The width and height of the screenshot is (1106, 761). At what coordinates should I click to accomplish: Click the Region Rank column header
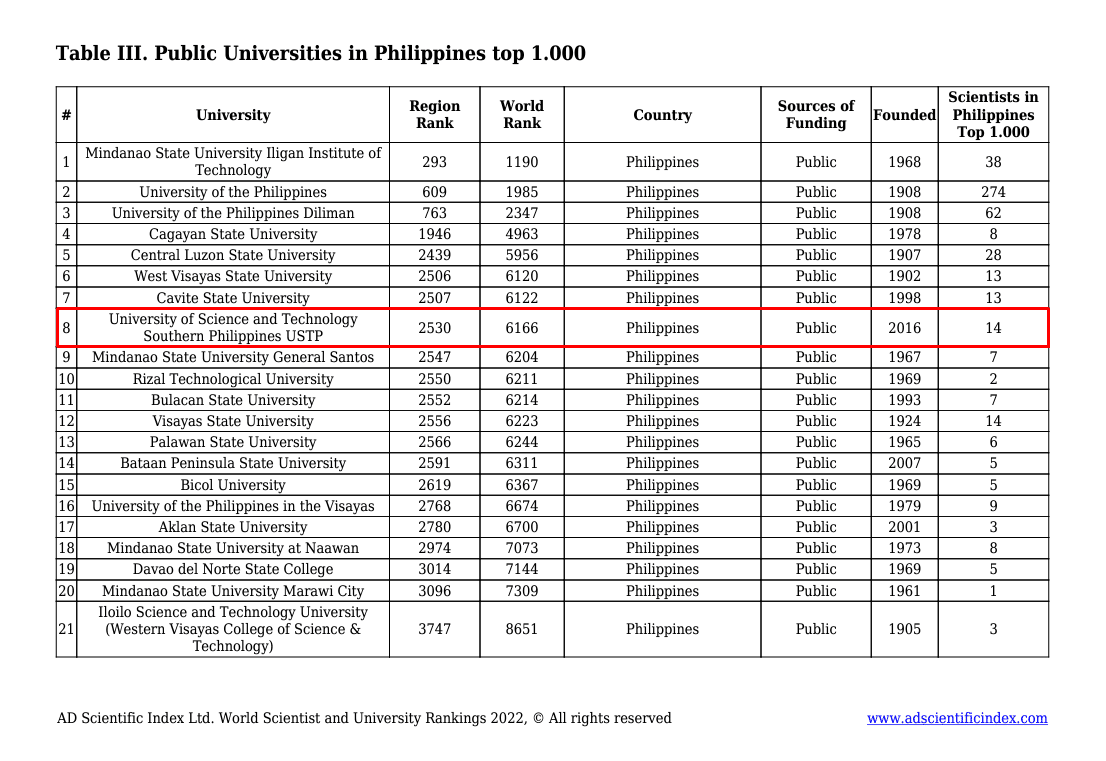[435, 114]
